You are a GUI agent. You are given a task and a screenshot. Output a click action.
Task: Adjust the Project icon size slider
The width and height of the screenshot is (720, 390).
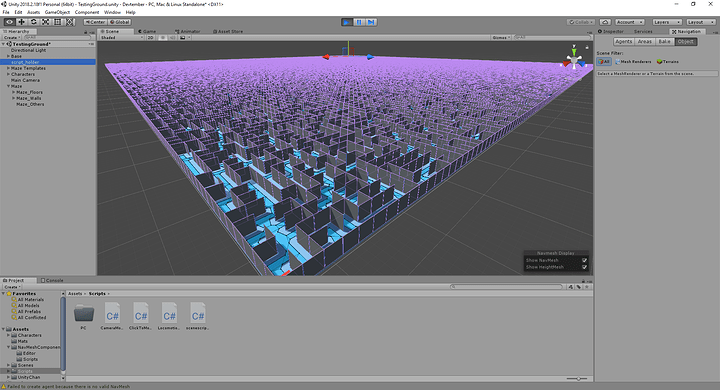[x=578, y=379]
